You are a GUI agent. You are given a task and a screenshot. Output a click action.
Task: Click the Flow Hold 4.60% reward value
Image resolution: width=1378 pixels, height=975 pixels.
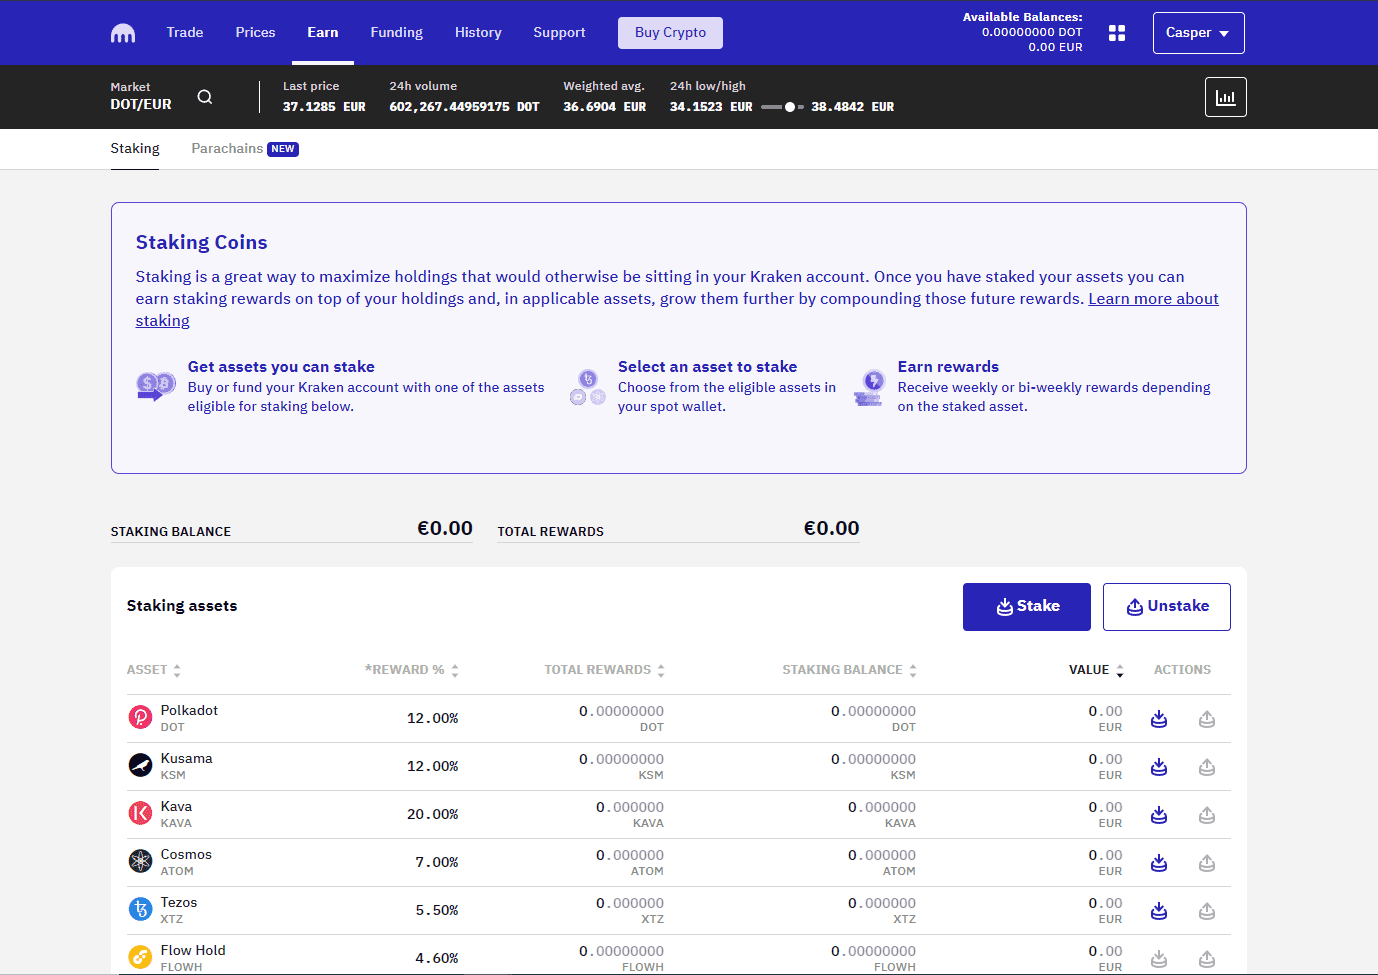coord(437,958)
